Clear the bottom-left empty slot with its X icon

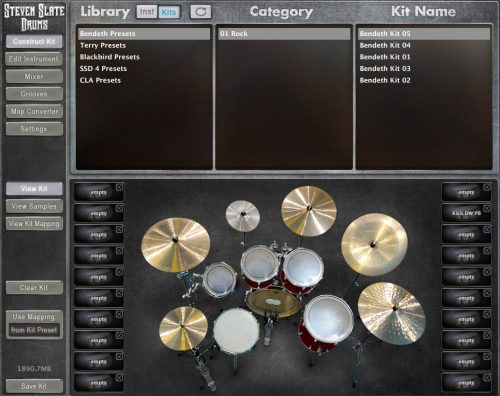pyautogui.click(x=119, y=378)
